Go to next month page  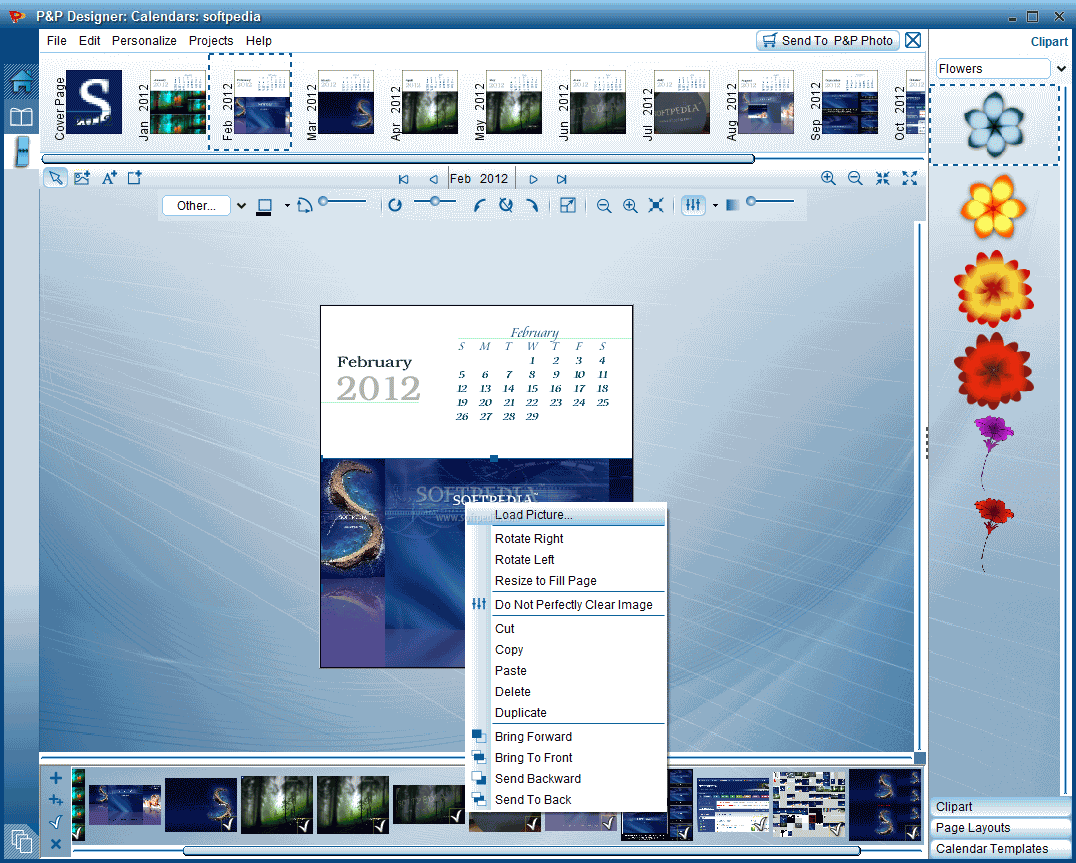pyautogui.click(x=533, y=179)
